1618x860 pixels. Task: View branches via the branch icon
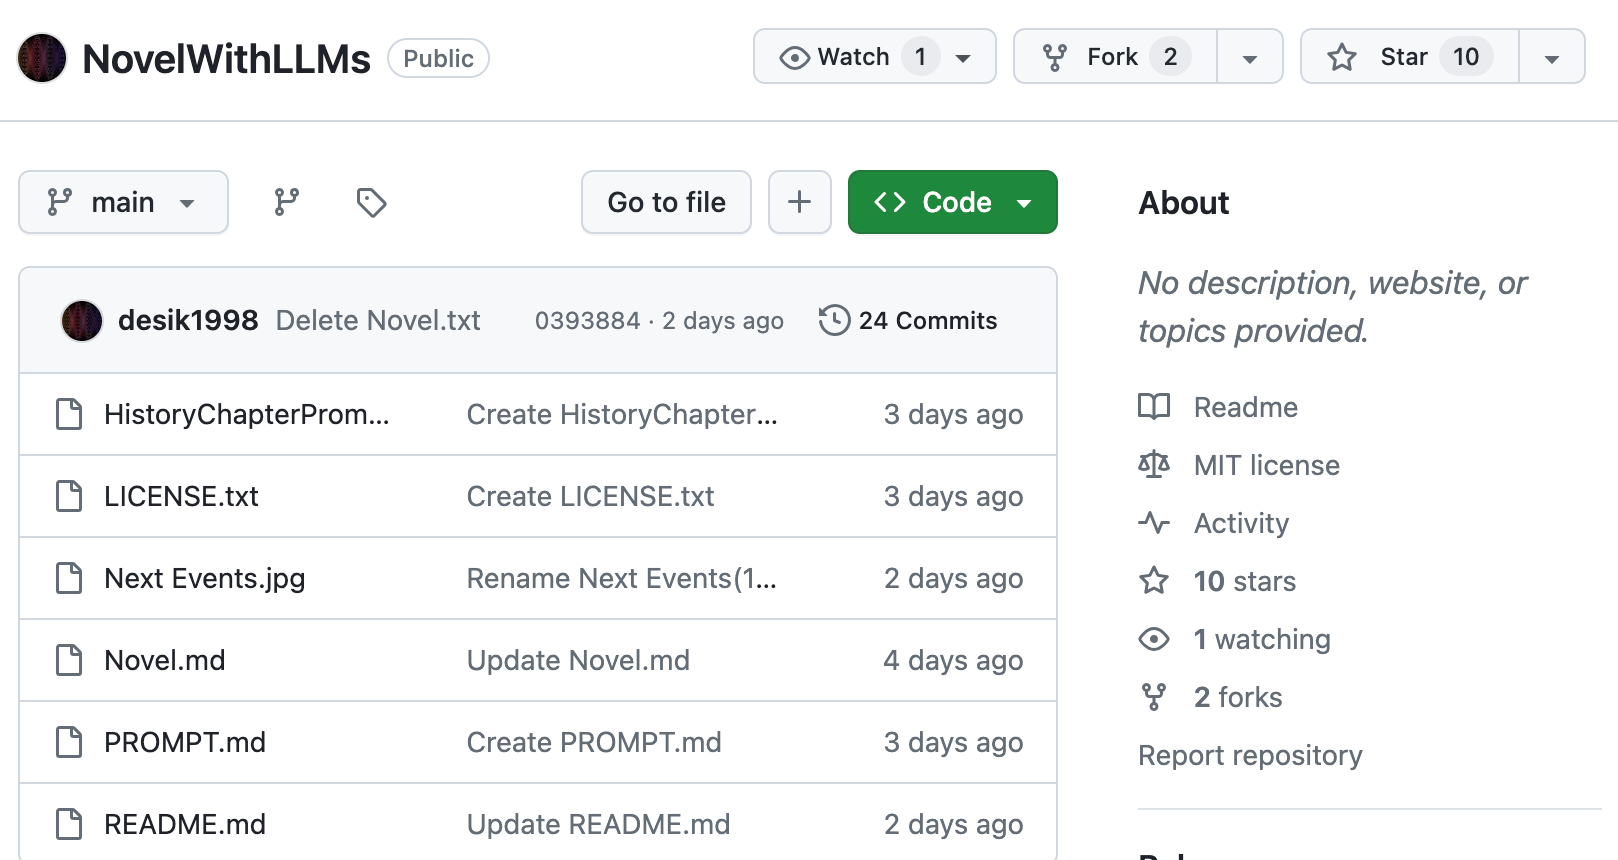coord(287,202)
